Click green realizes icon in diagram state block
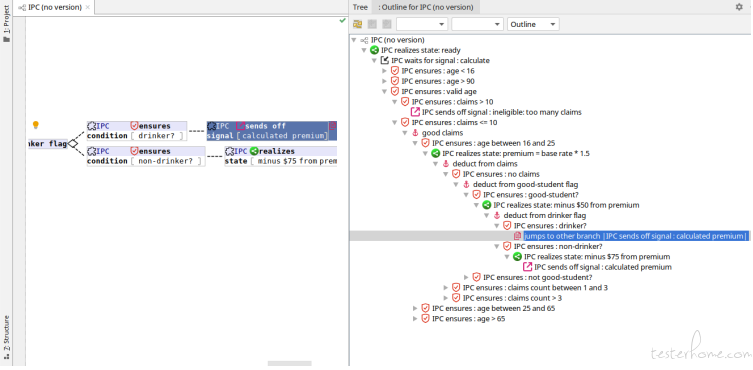Viewport: 753px width, 370px height. (x=254, y=151)
